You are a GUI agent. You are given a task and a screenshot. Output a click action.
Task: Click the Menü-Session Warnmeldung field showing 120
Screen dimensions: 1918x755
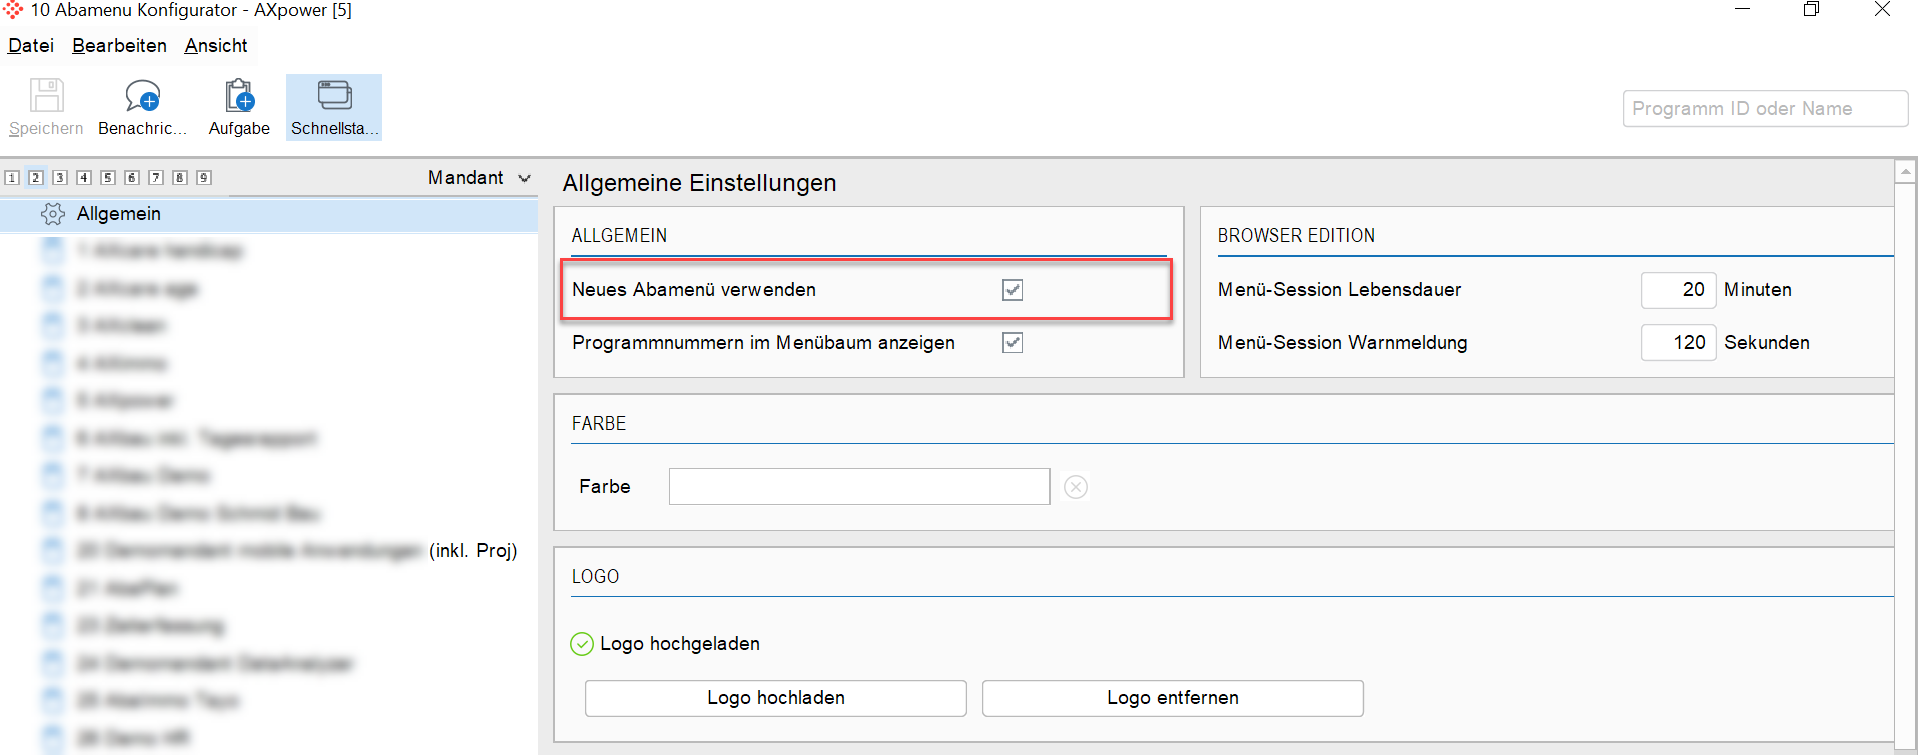[1678, 343]
